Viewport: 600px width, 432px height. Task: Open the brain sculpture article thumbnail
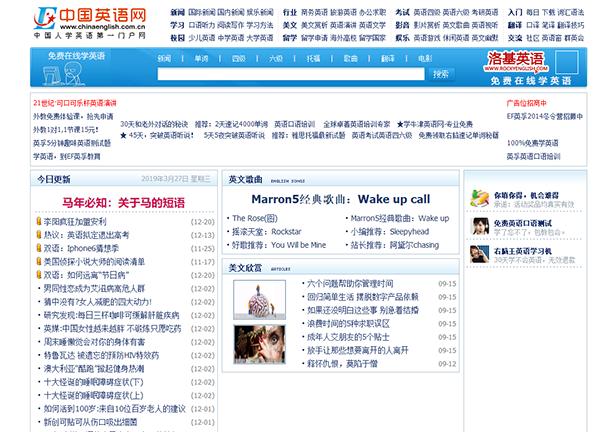point(259,300)
